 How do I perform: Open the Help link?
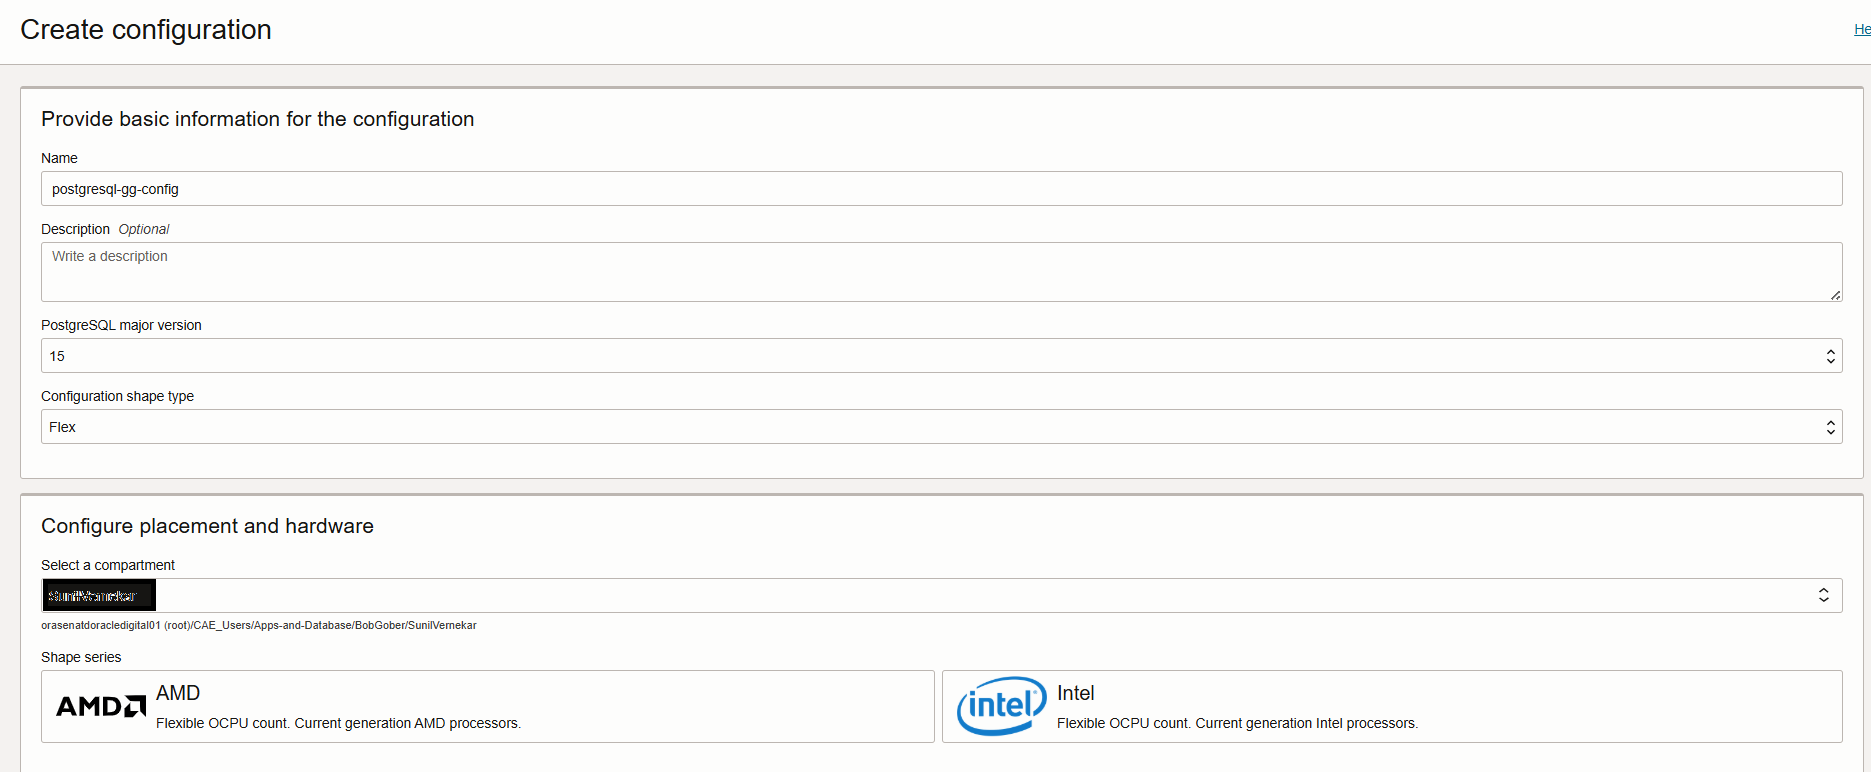1862,30
